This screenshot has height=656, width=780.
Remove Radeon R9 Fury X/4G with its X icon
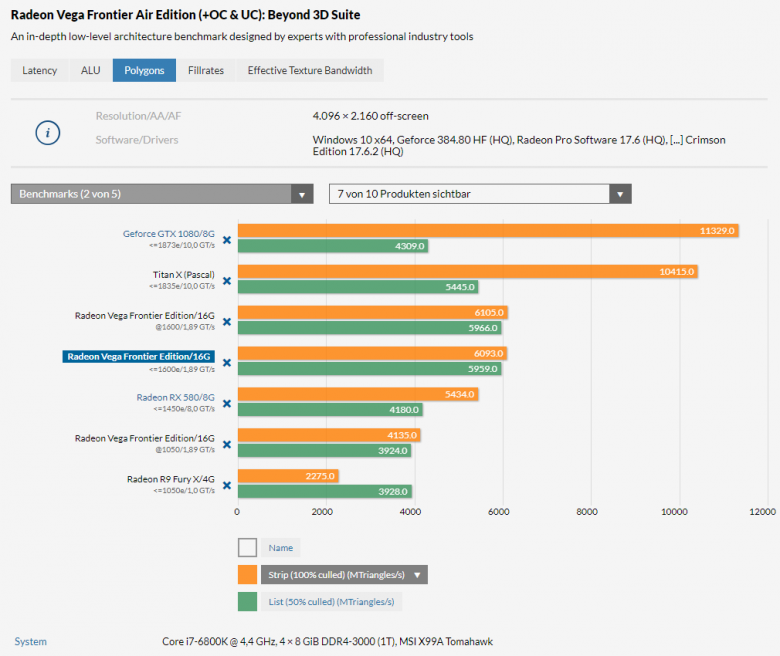227,485
